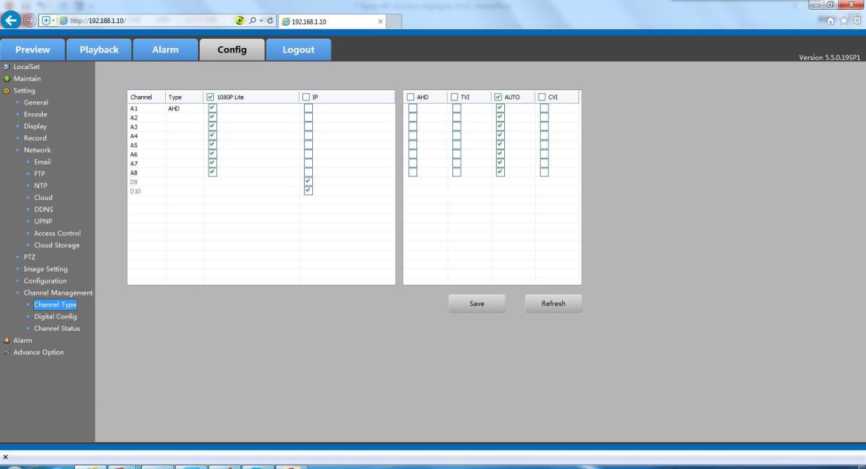Click the browser back arrow button
The height and width of the screenshot is (469, 866).
point(10,20)
